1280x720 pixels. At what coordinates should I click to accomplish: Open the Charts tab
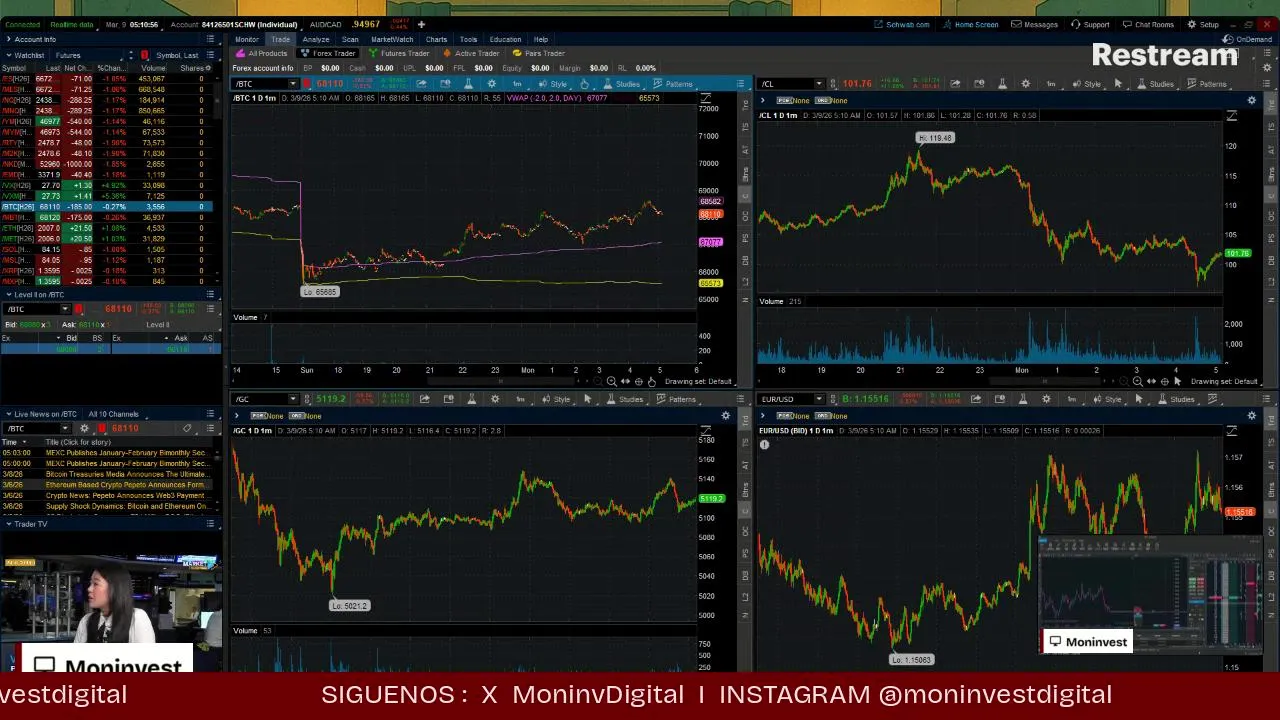point(436,39)
